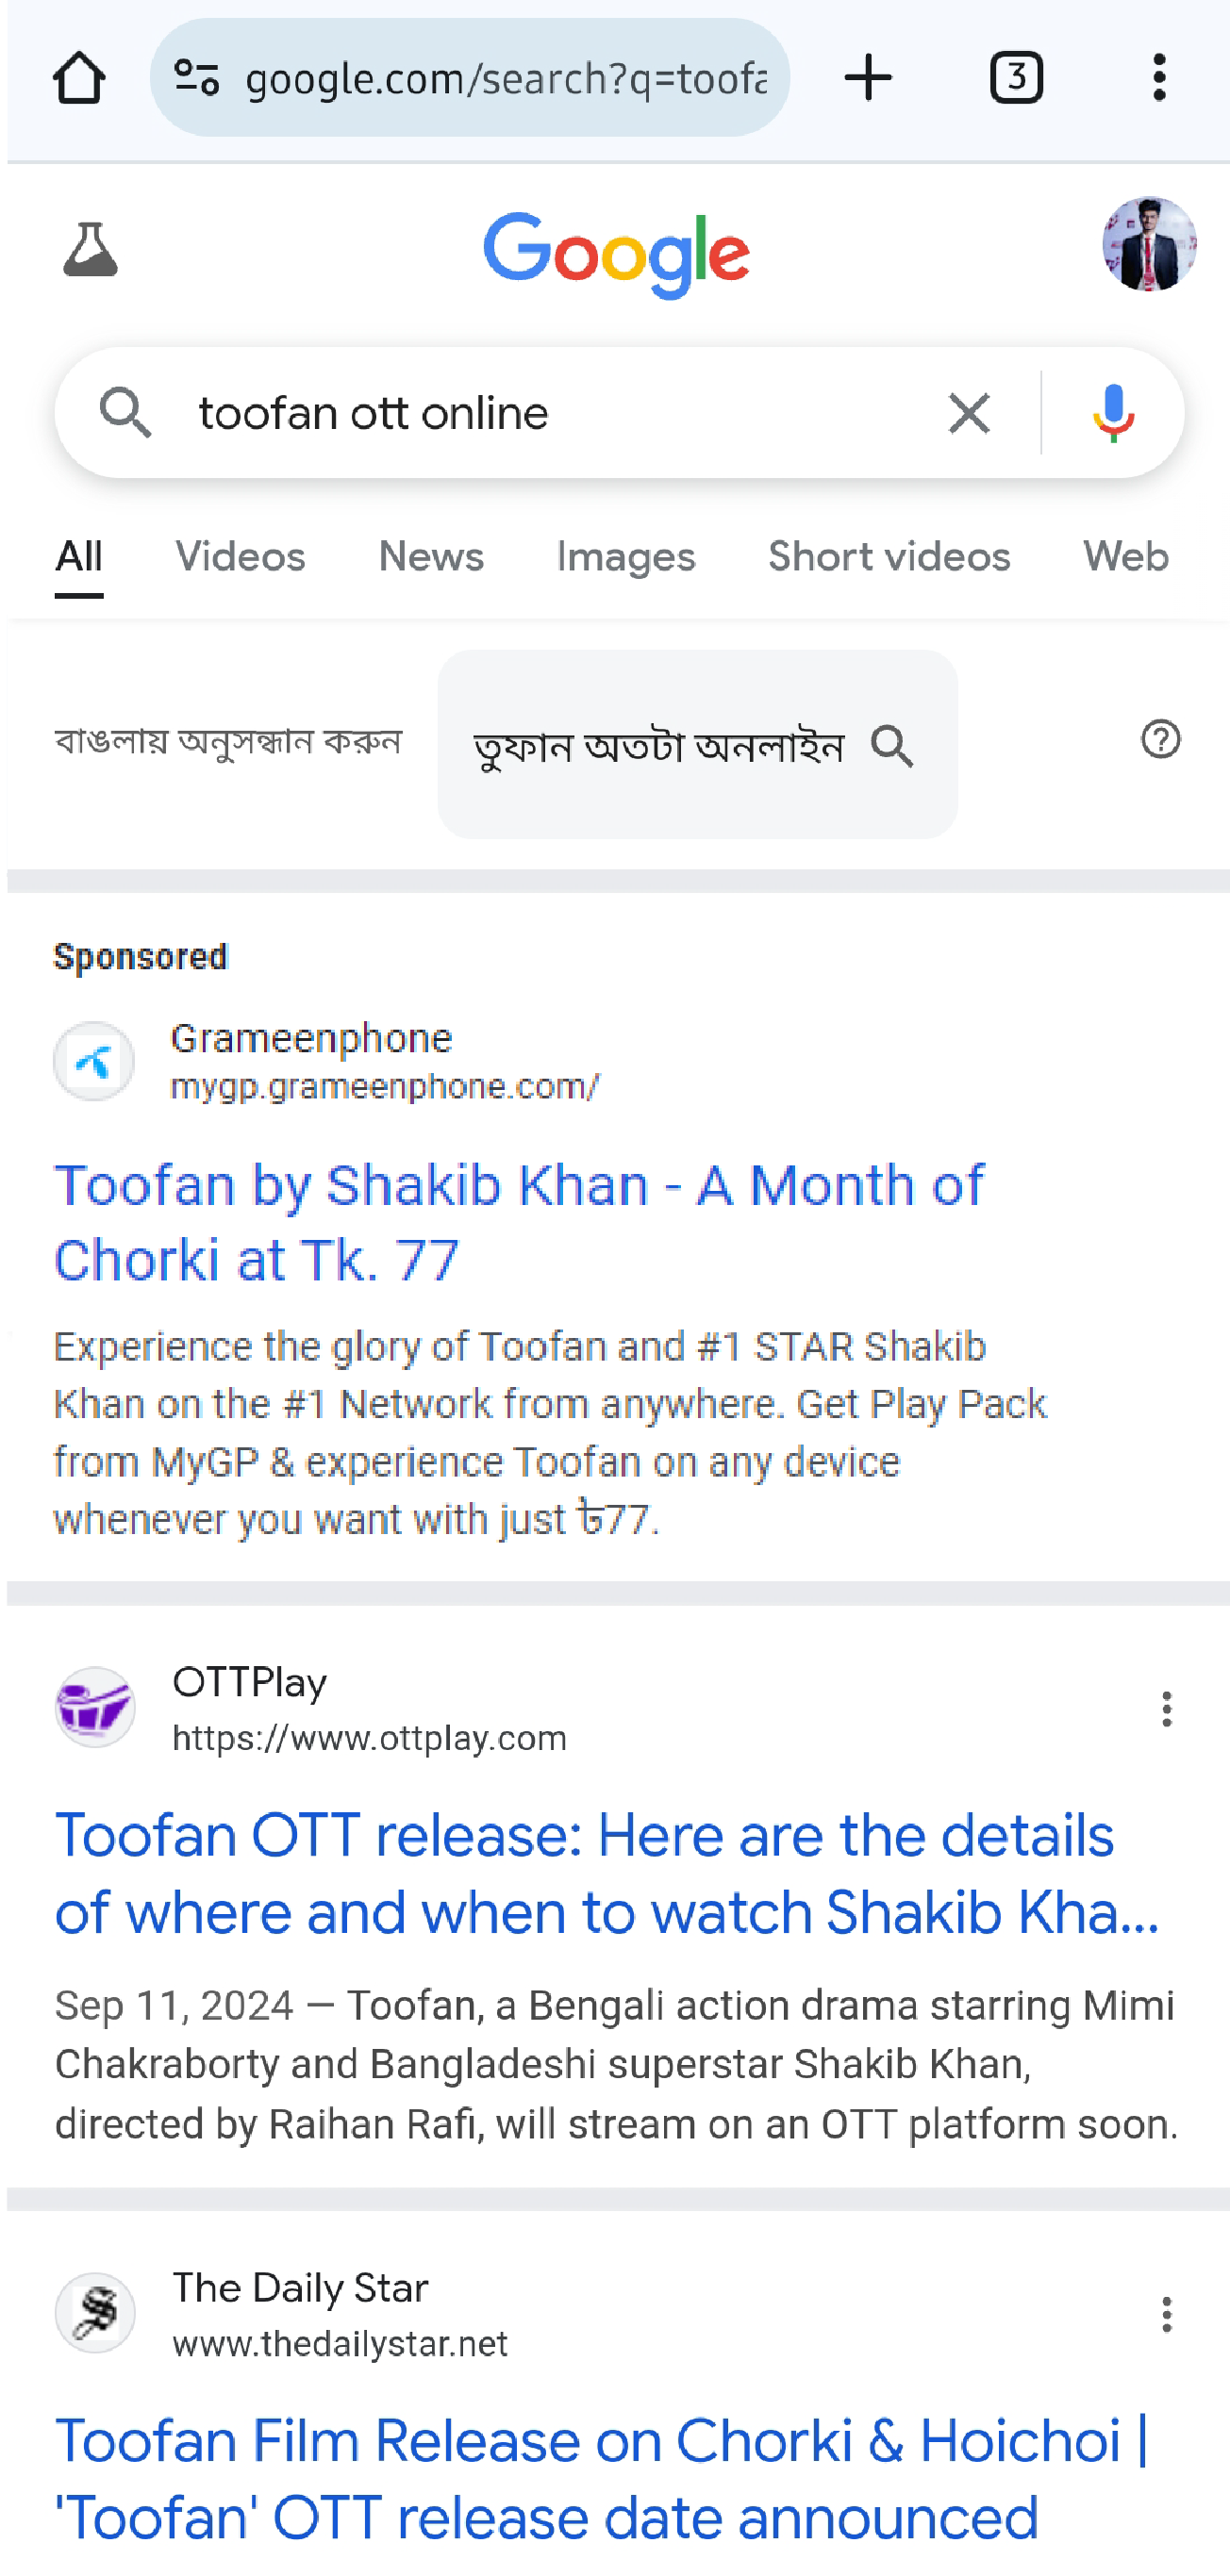The image size is (1230, 2576).
Task: Tap the Chrome home icon
Action: click(x=79, y=78)
